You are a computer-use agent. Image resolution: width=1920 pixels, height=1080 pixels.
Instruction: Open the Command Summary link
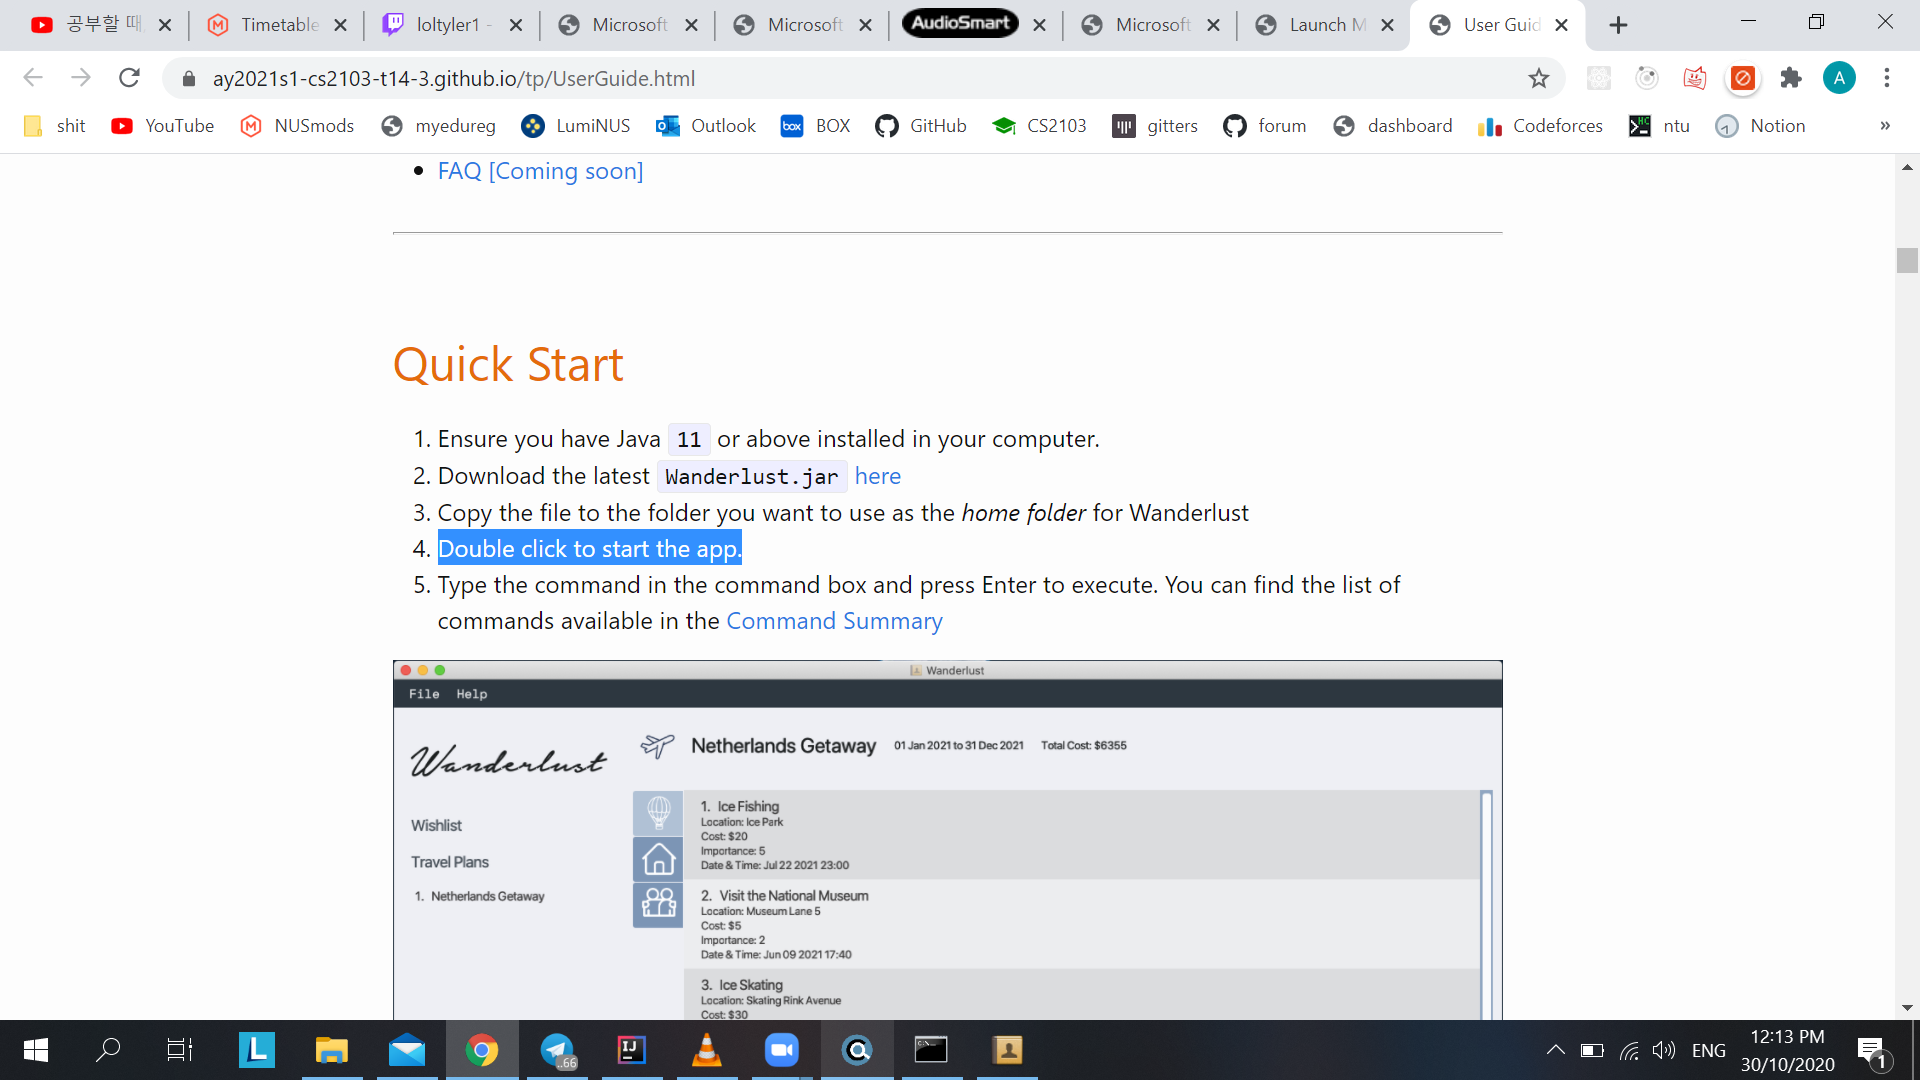tap(834, 621)
